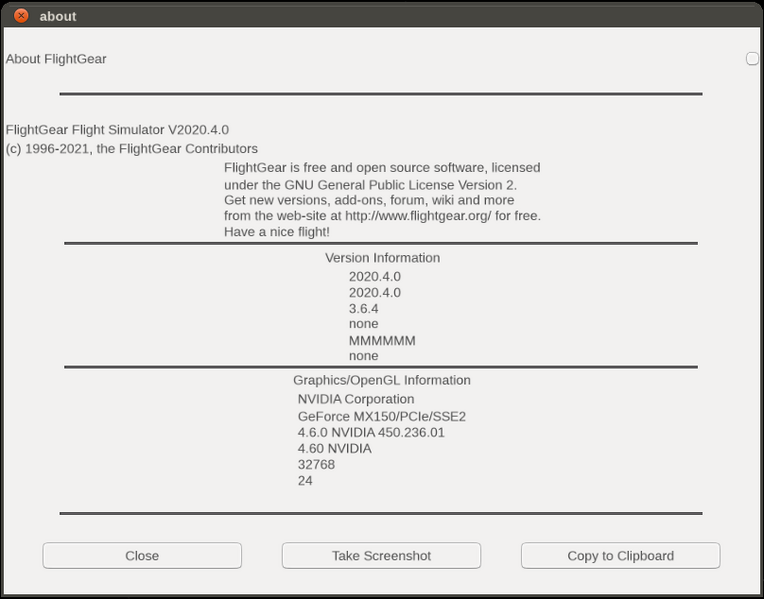Click the '3.6.4' version value
This screenshot has height=599, width=764.
point(363,309)
